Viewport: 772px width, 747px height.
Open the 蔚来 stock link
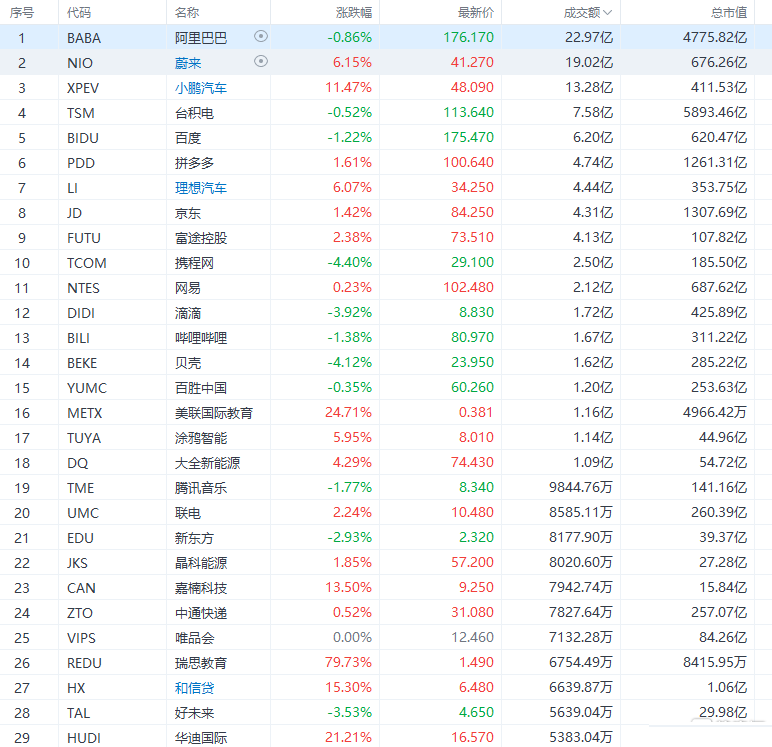point(188,63)
